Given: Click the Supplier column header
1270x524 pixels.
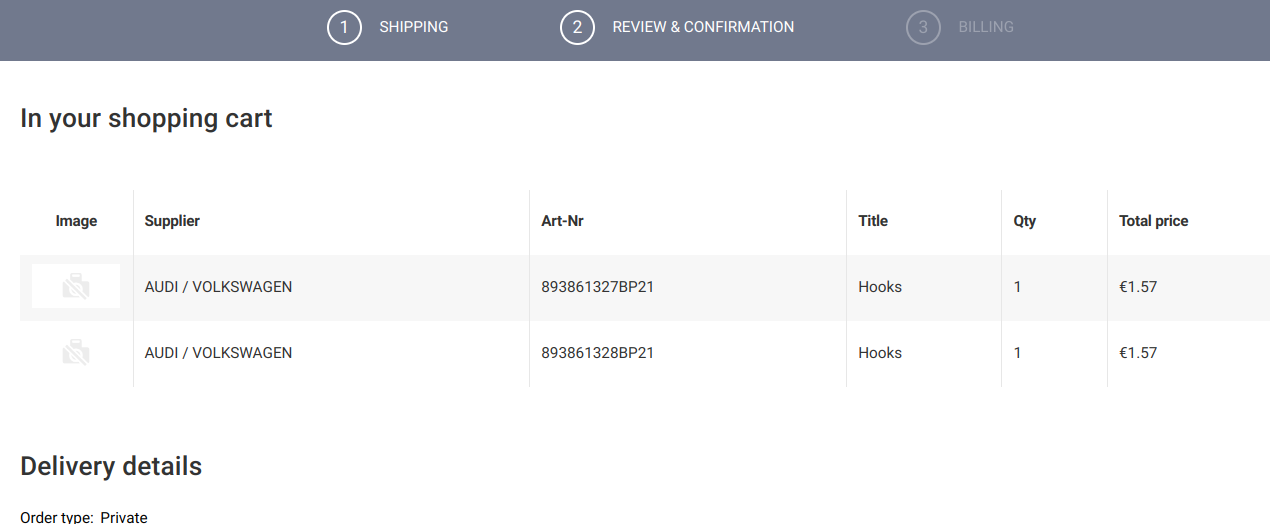Looking at the screenshot, I should 172,221.
